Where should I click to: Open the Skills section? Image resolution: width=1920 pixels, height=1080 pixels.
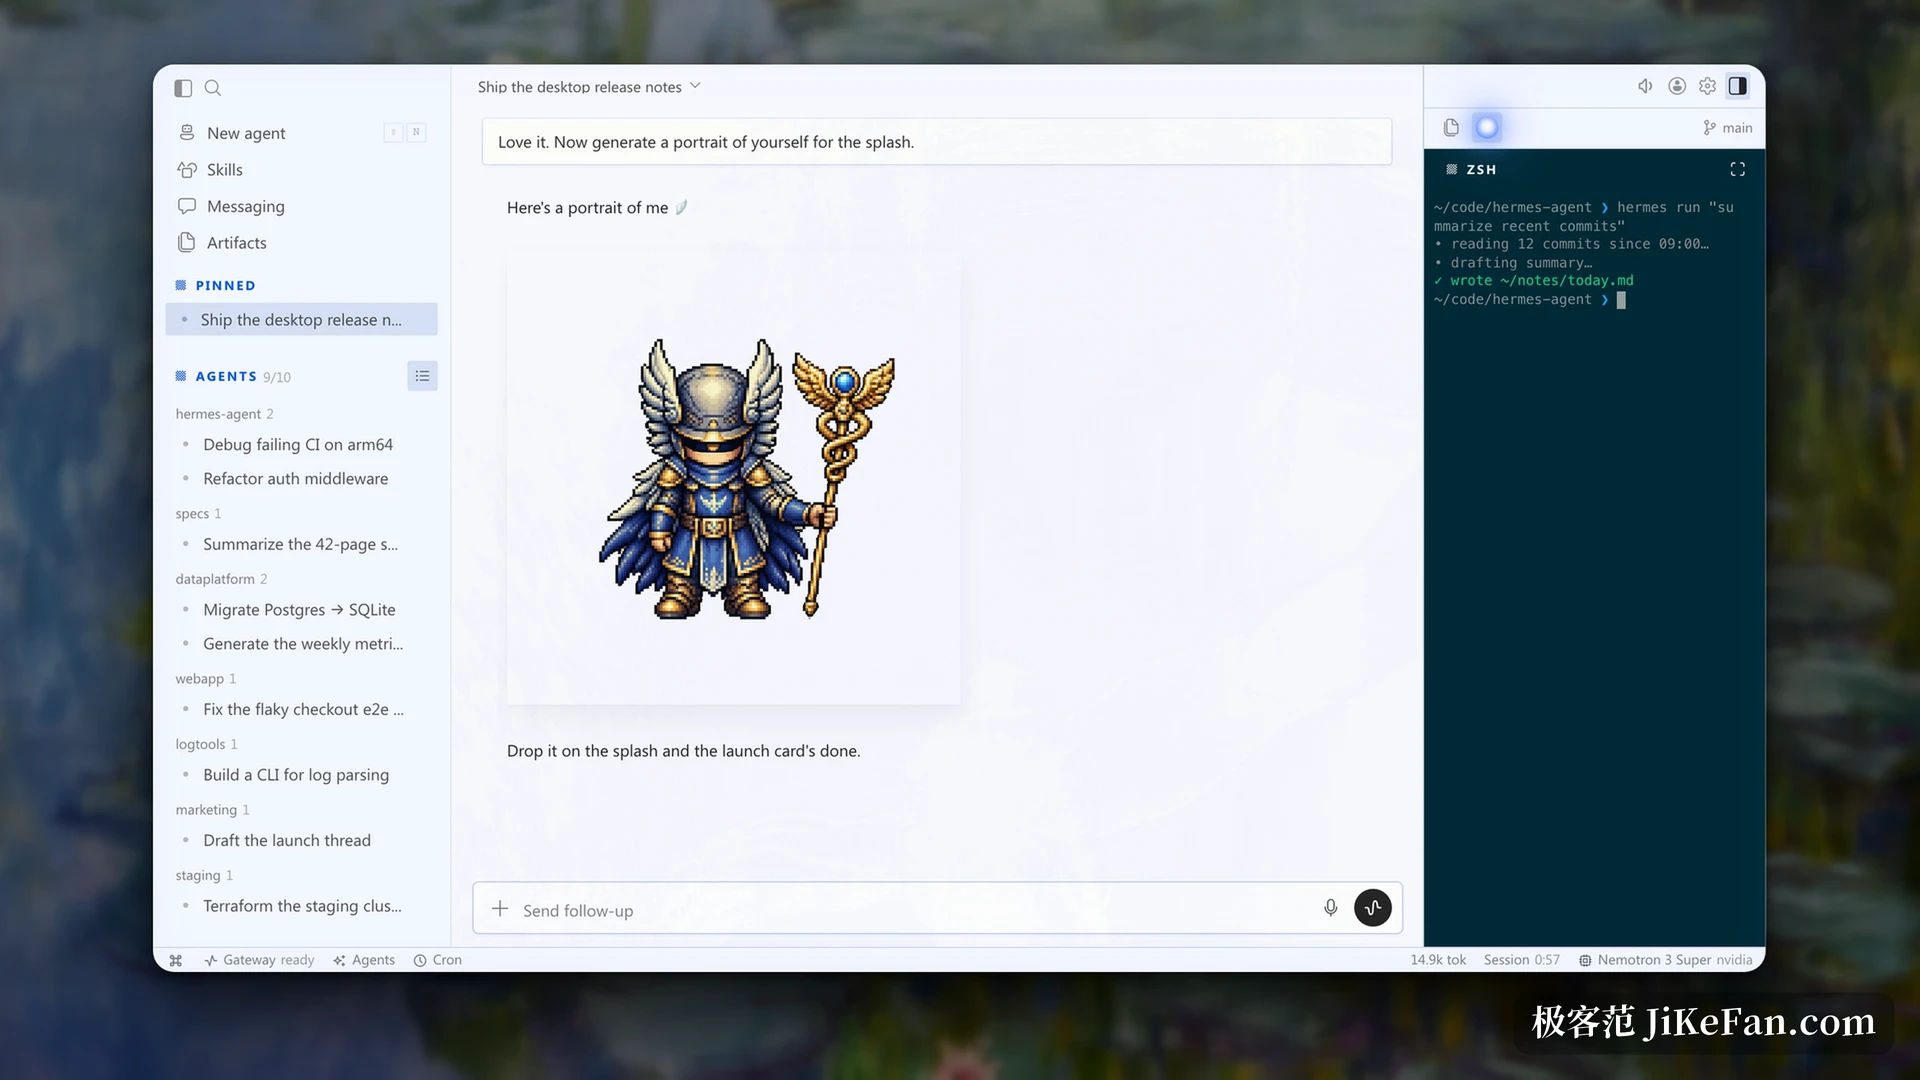click(x=302, y=170)
